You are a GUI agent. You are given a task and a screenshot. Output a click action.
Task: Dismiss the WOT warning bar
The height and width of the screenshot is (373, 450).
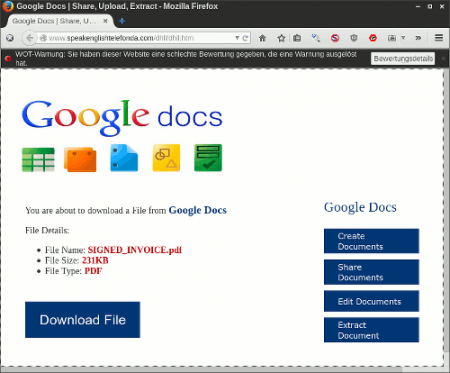click(443, 59)
